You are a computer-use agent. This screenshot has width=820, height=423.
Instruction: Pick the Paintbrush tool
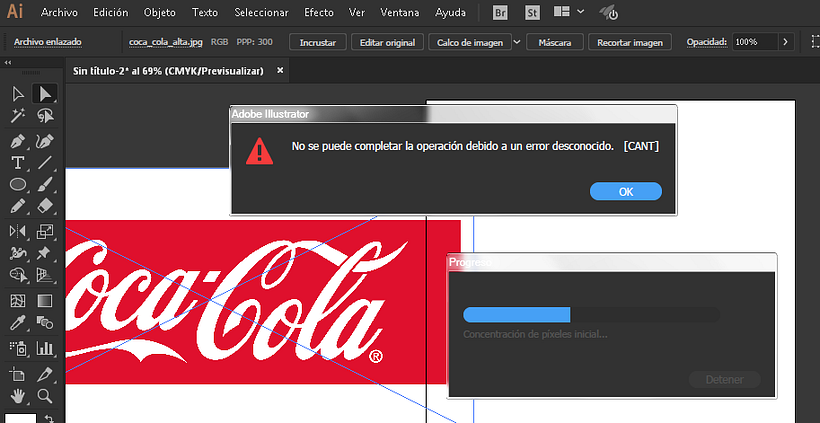tap(45, 184)
